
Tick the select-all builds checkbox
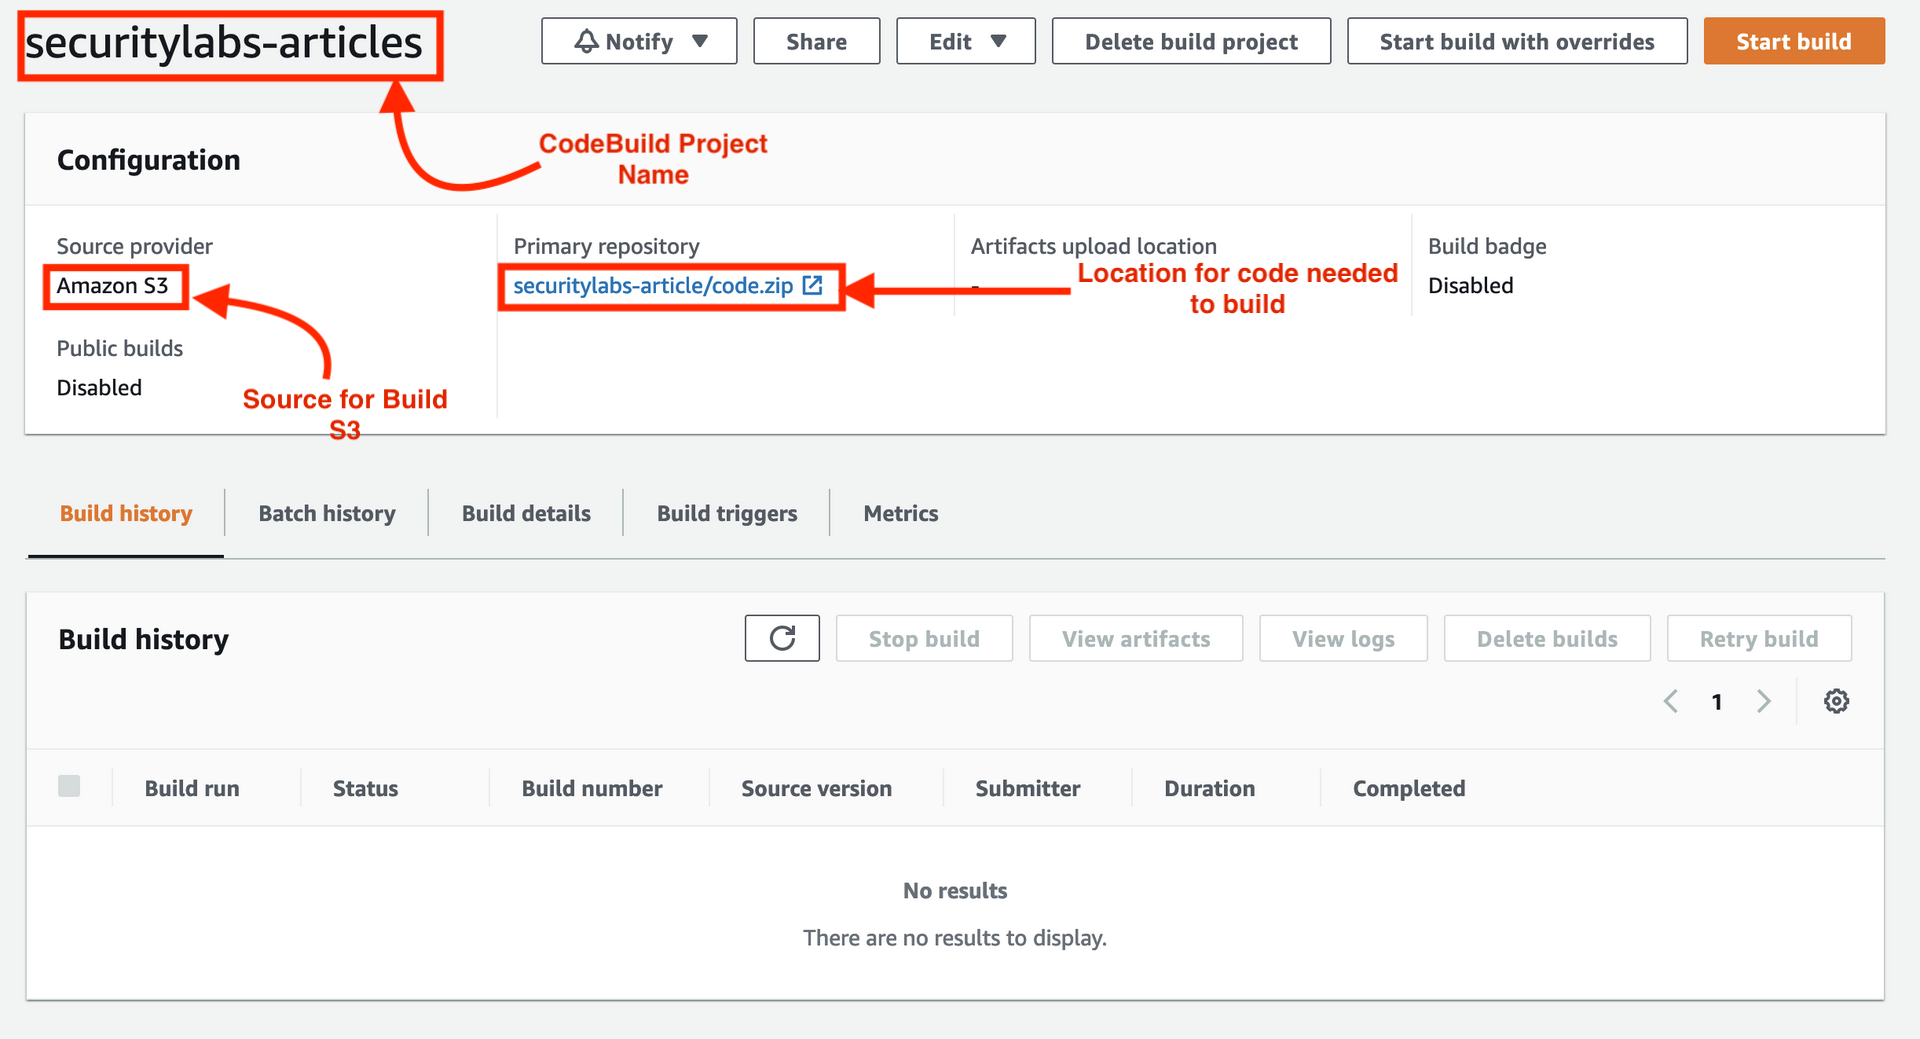tap(69, 786)
